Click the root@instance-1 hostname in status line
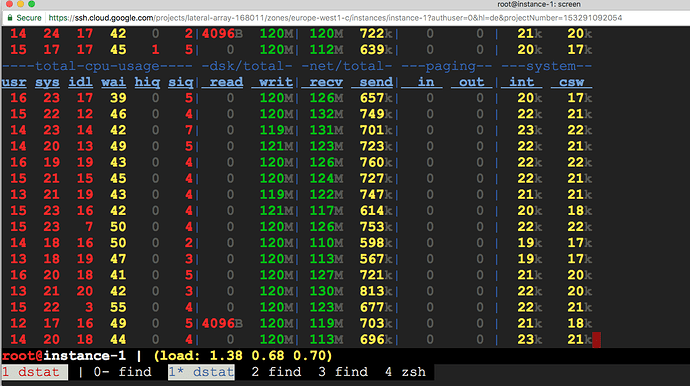Screen dimensions: 690x386 (x=64, y=356)
